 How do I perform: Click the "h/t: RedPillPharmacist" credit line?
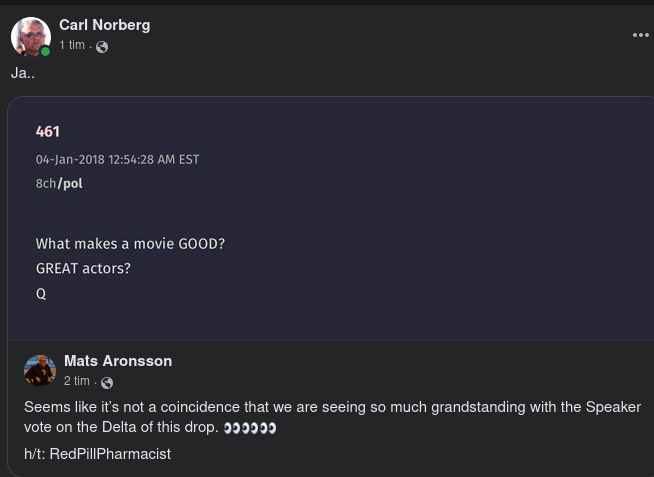tap(97, 454)
